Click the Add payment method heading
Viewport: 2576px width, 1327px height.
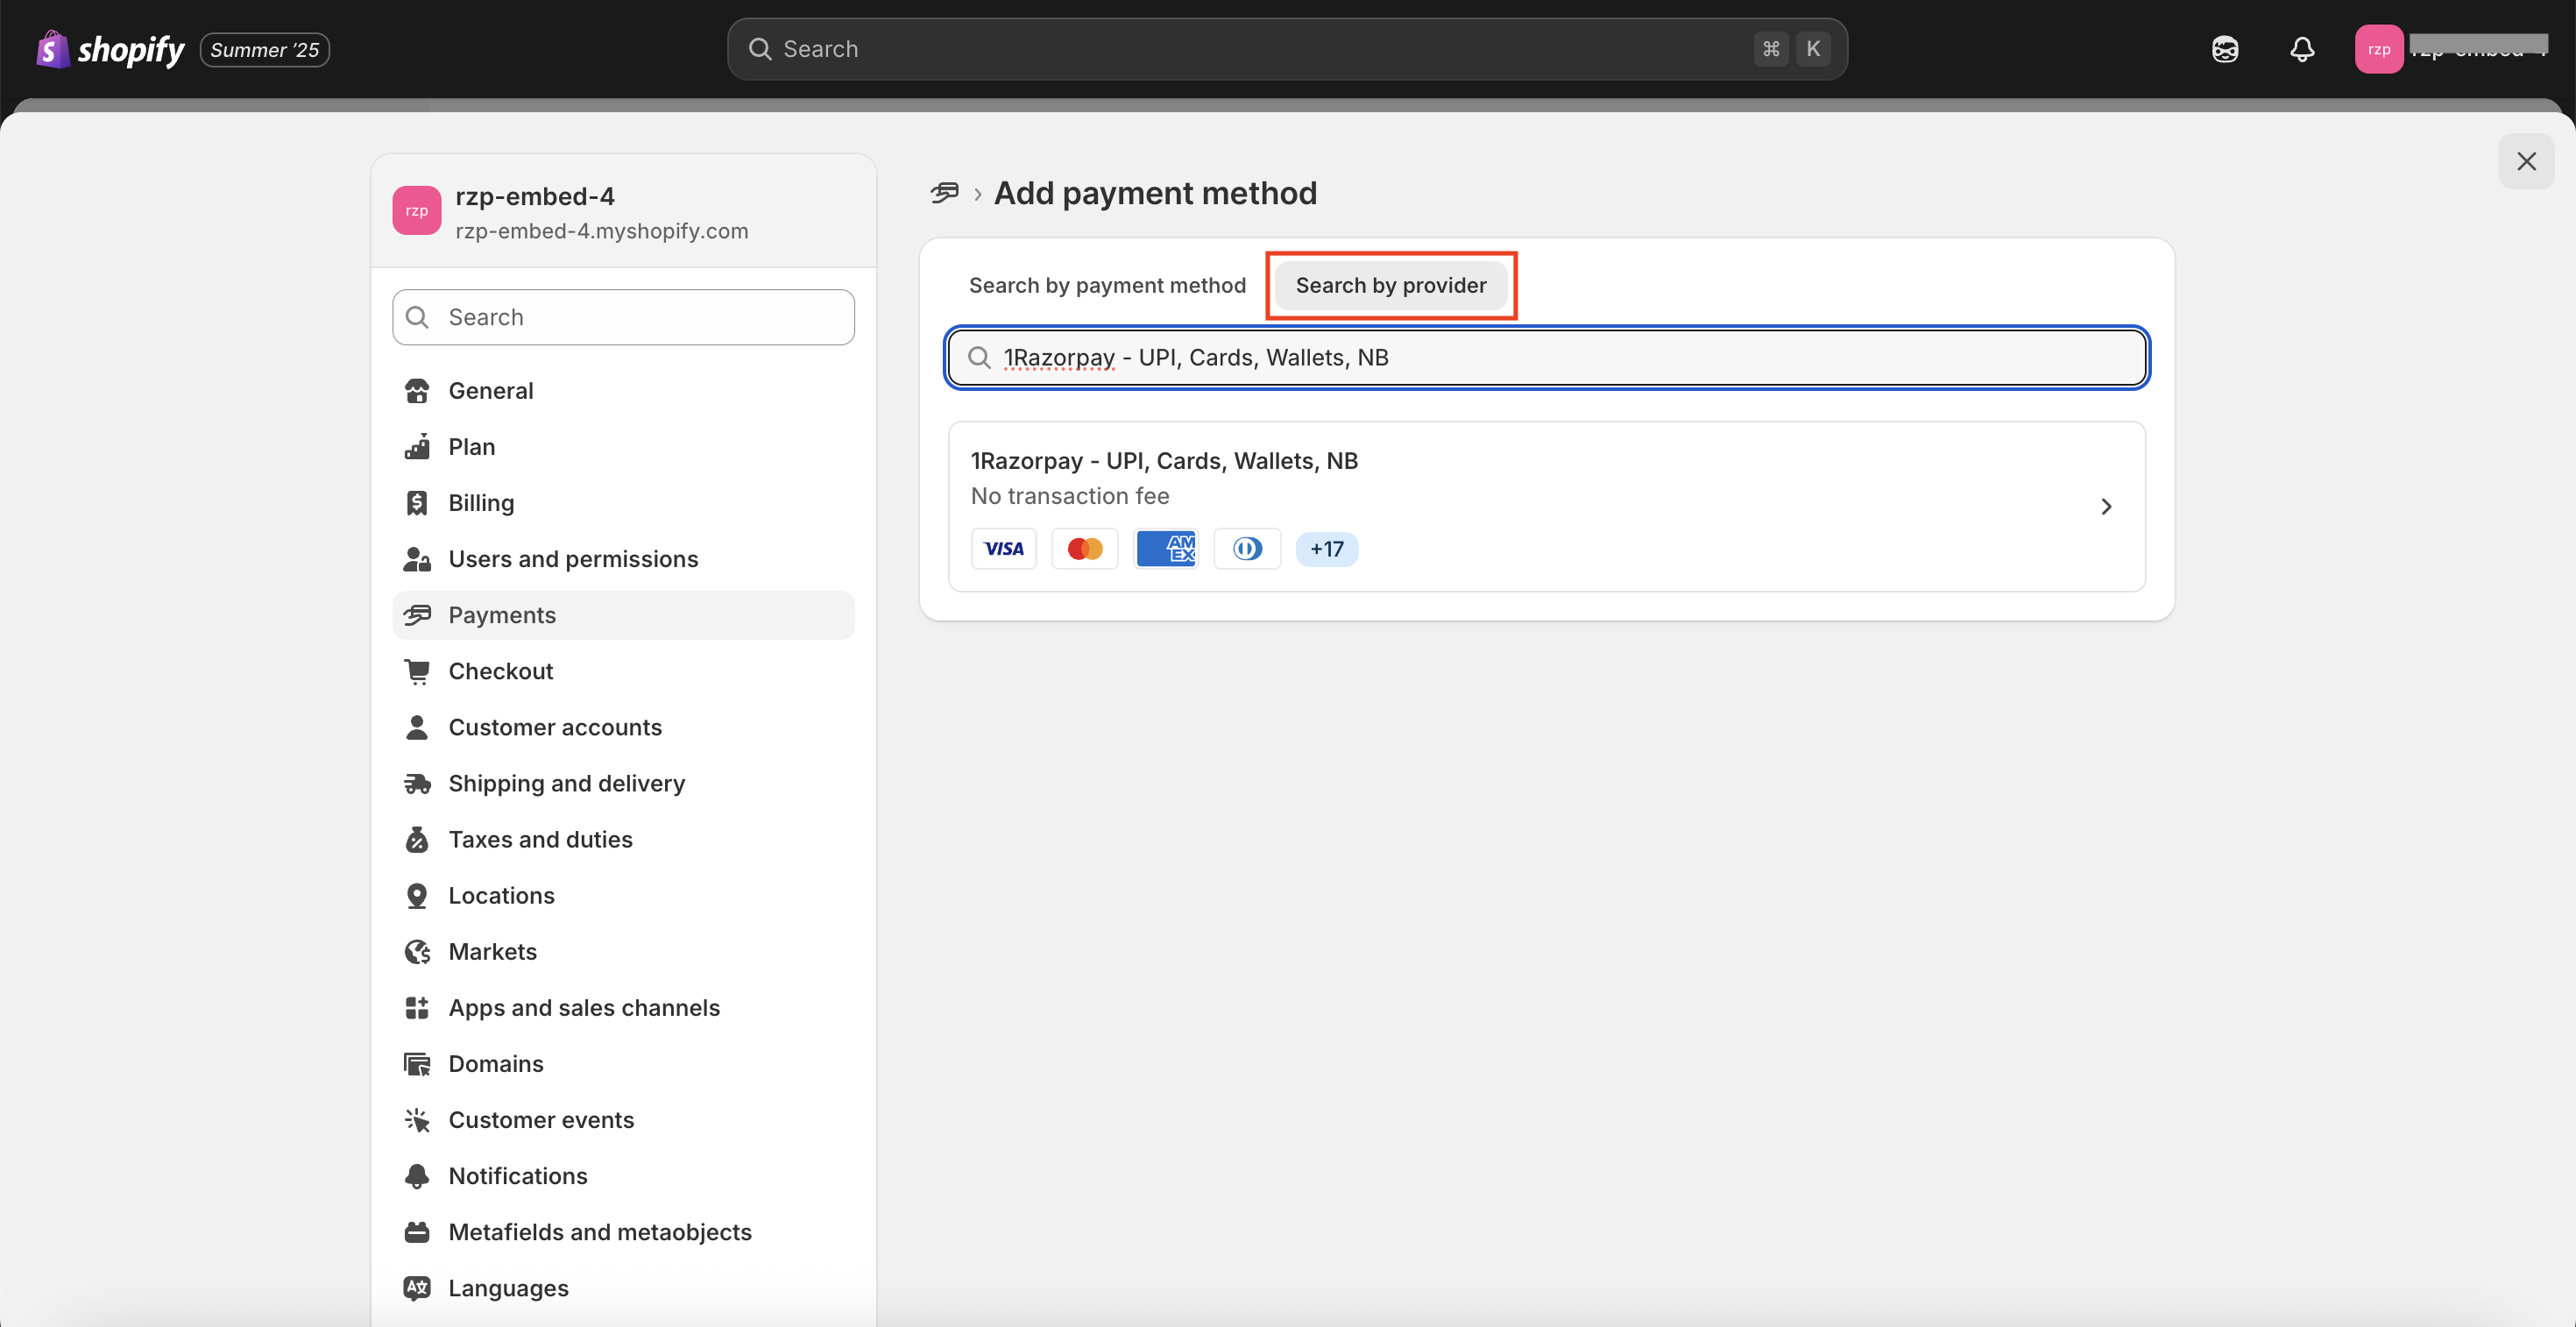tap(1155, 192)
